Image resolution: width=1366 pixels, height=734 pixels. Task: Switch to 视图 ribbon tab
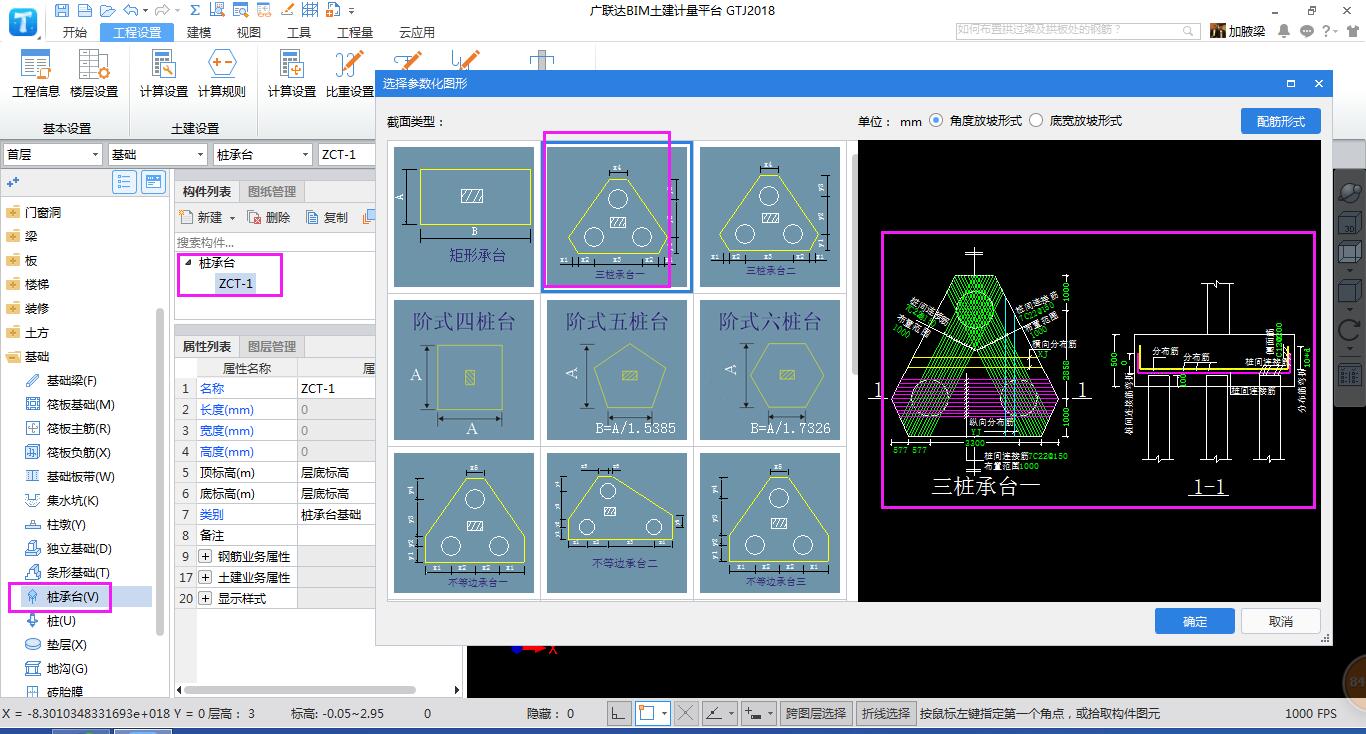(x=249, y=32)
